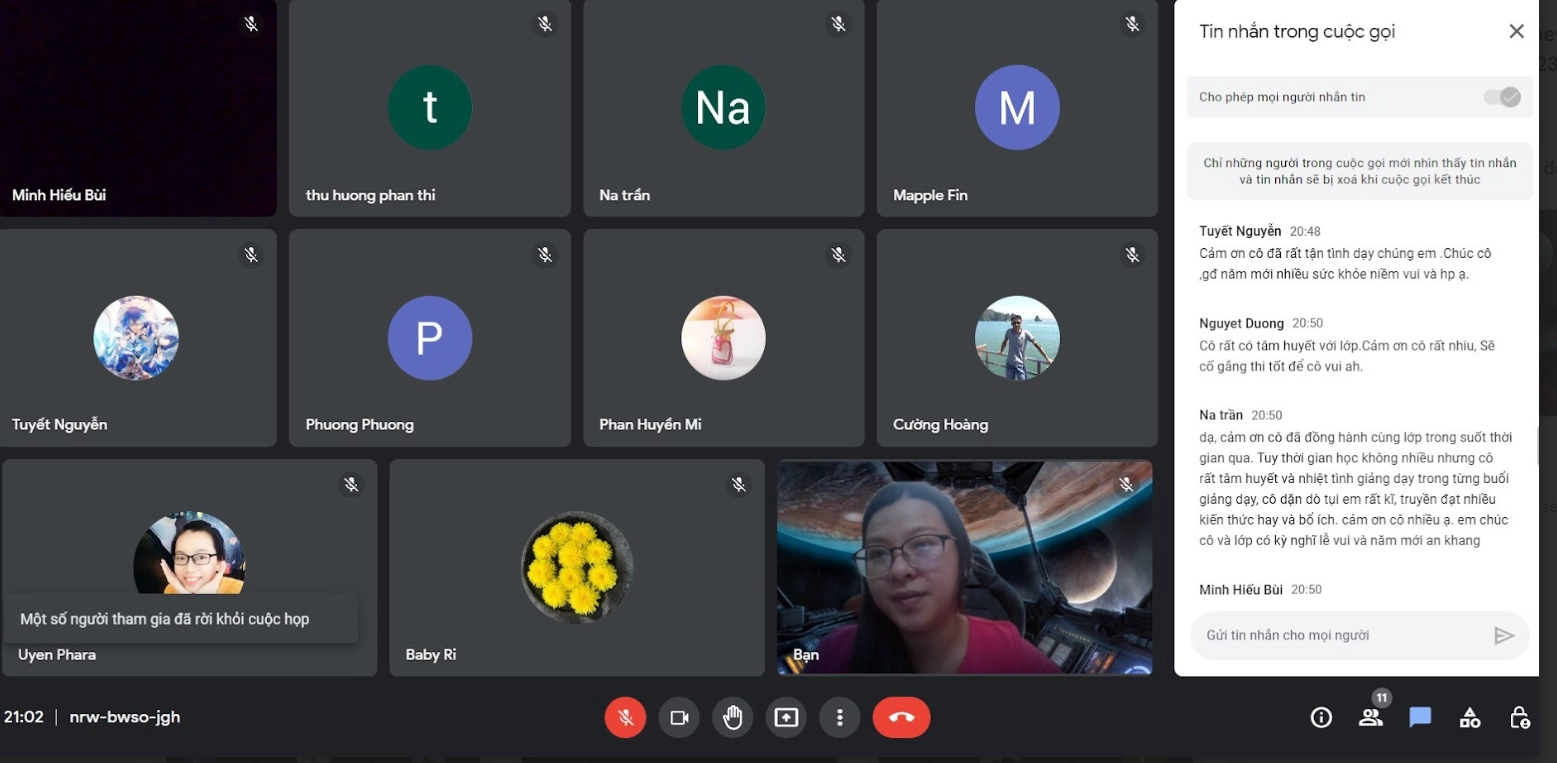Close chat via blue chat icon
Viewport: 1557px width, 763px height.
1420,717
